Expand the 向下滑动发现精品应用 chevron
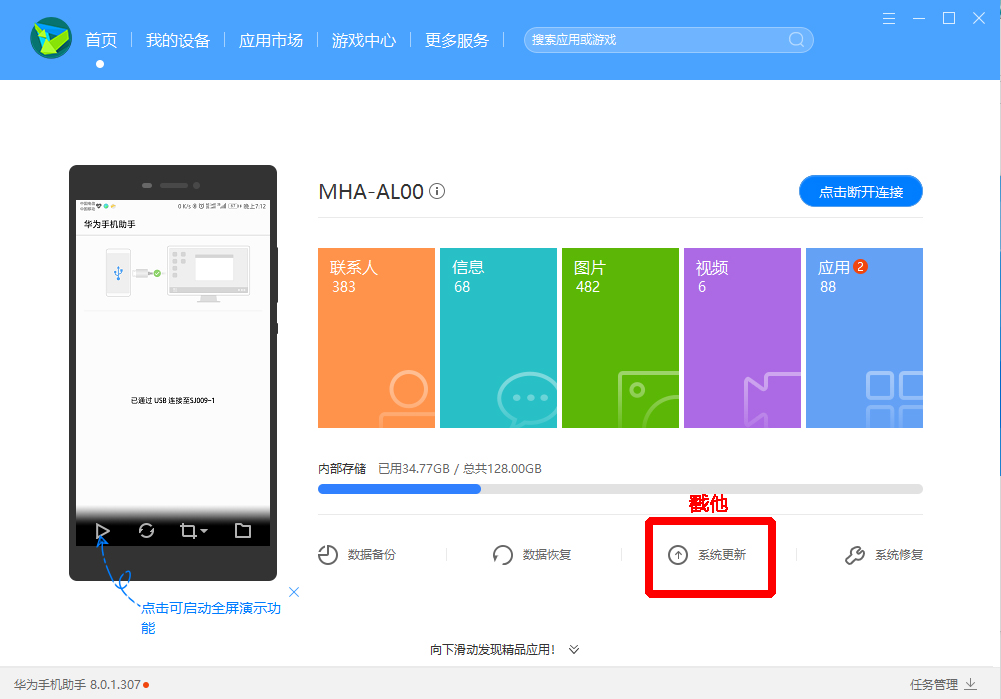The width and height of the screenshot is (1001, 699). pyautogui.click(x=574, y=649)
